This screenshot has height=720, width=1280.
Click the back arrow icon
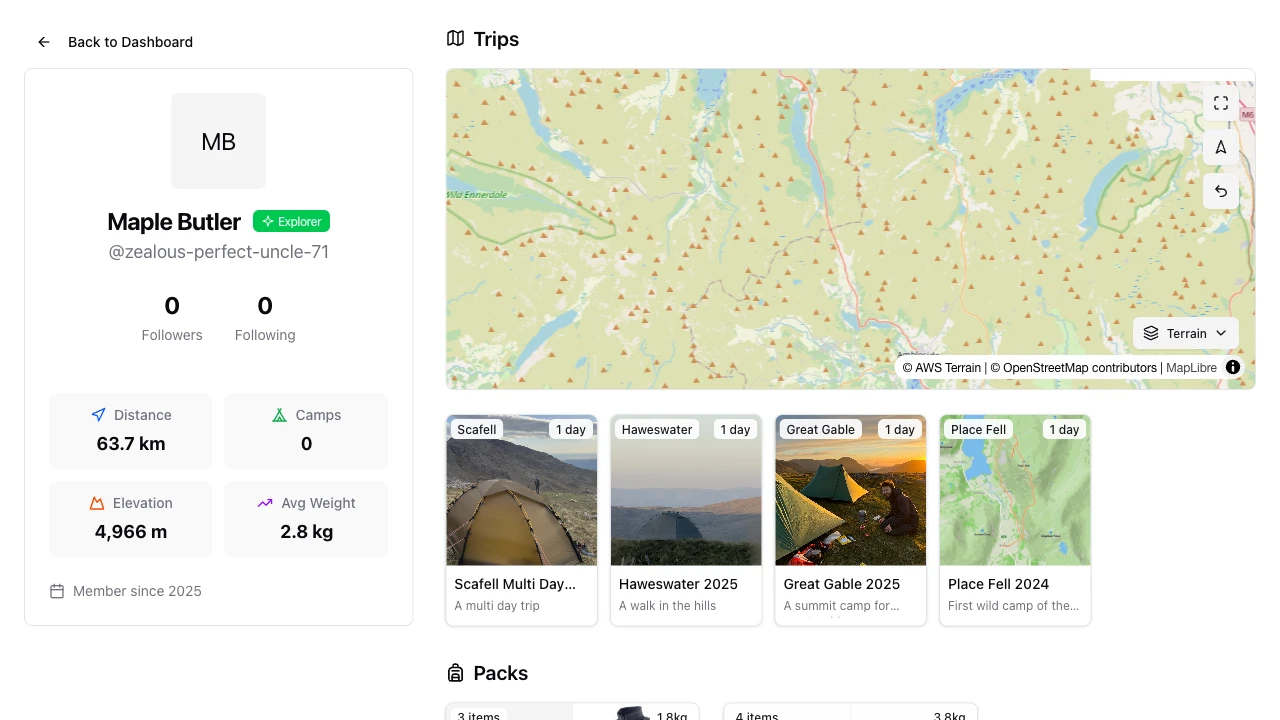pos(44,42)
